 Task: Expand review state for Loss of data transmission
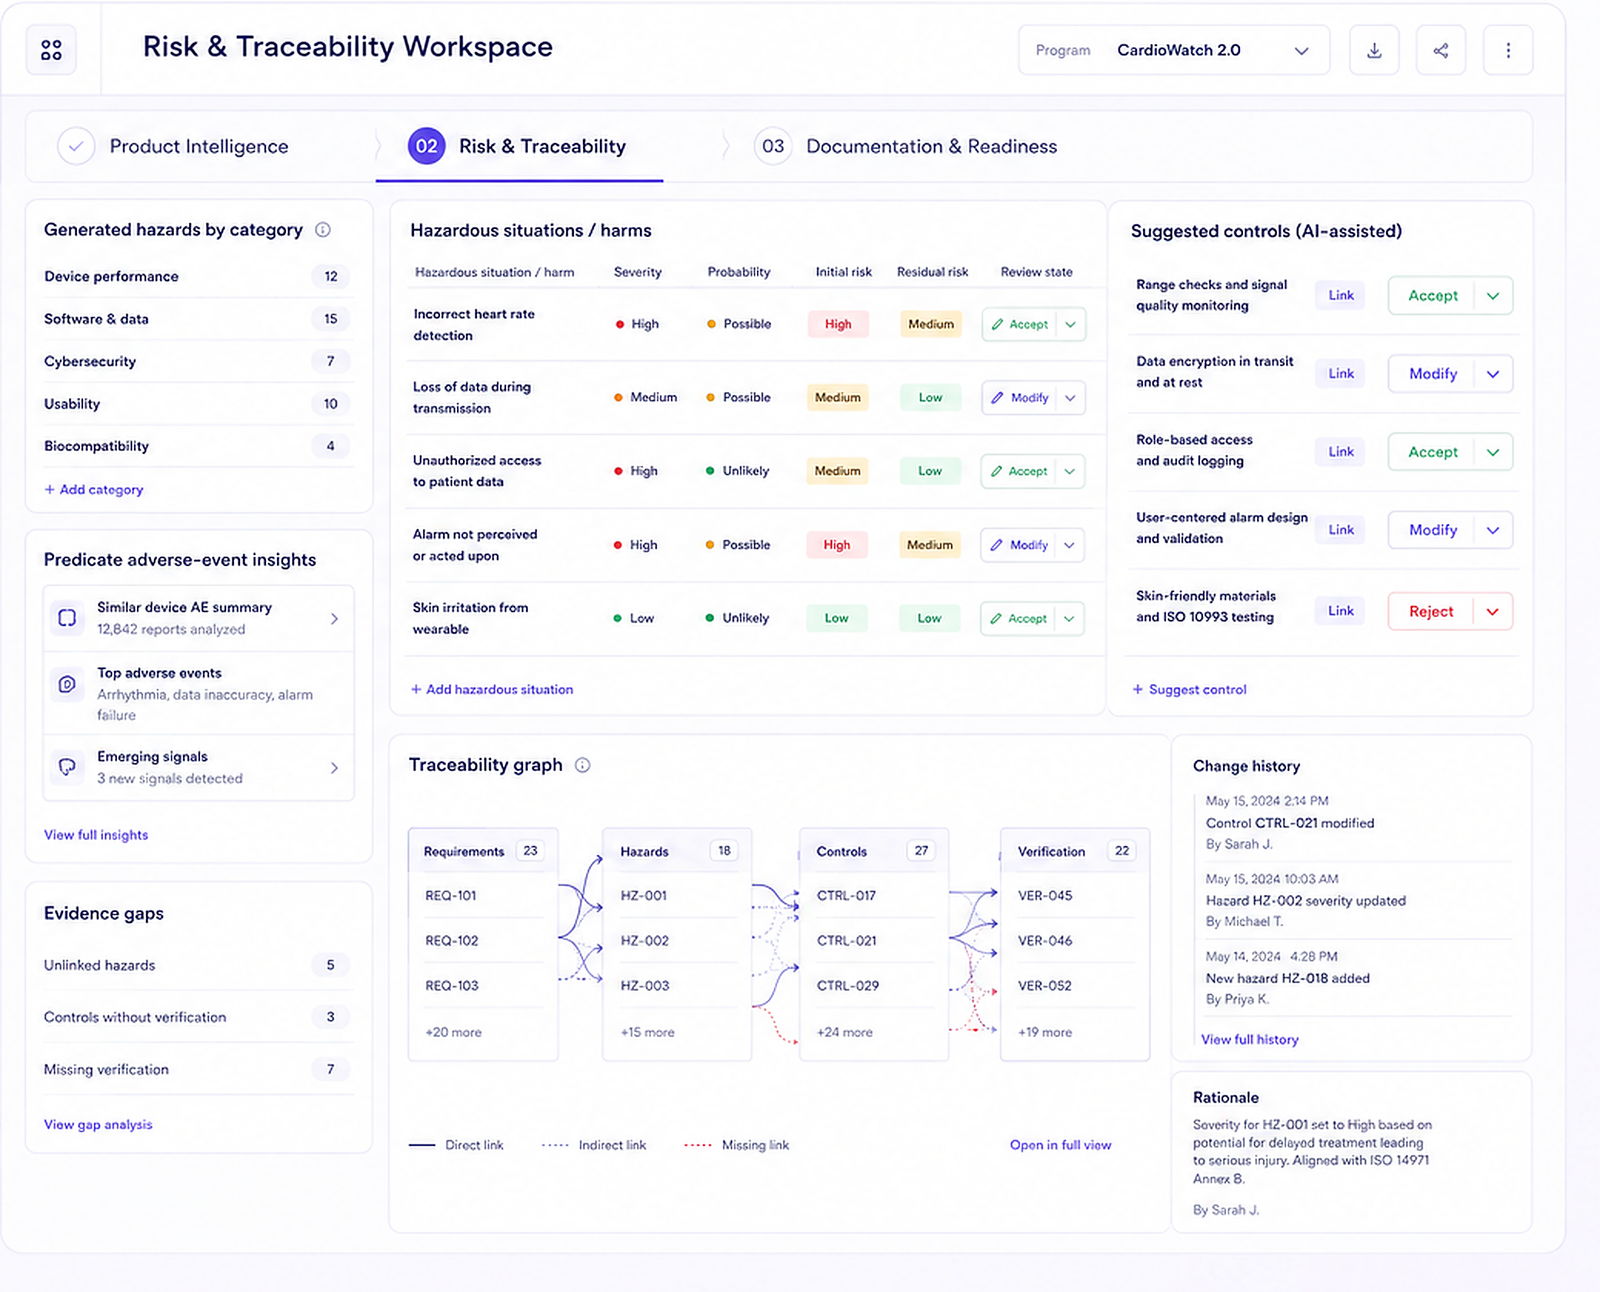pos(1071,398)
